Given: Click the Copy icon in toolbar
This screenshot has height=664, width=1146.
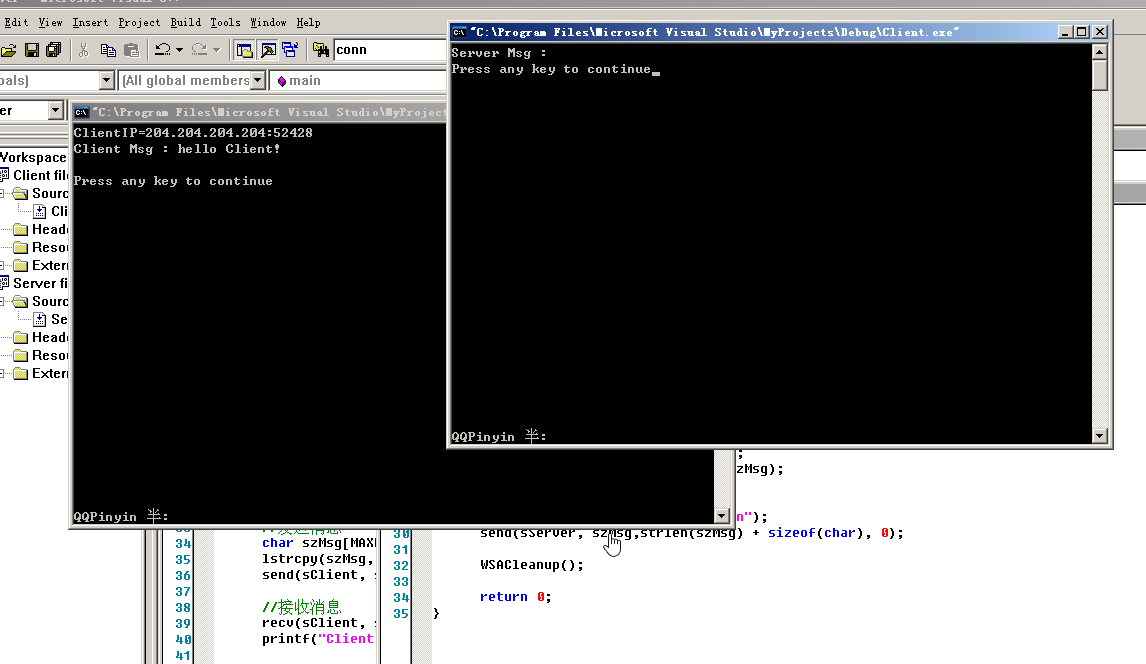Looking at the screenshot, I should point(107,50).
